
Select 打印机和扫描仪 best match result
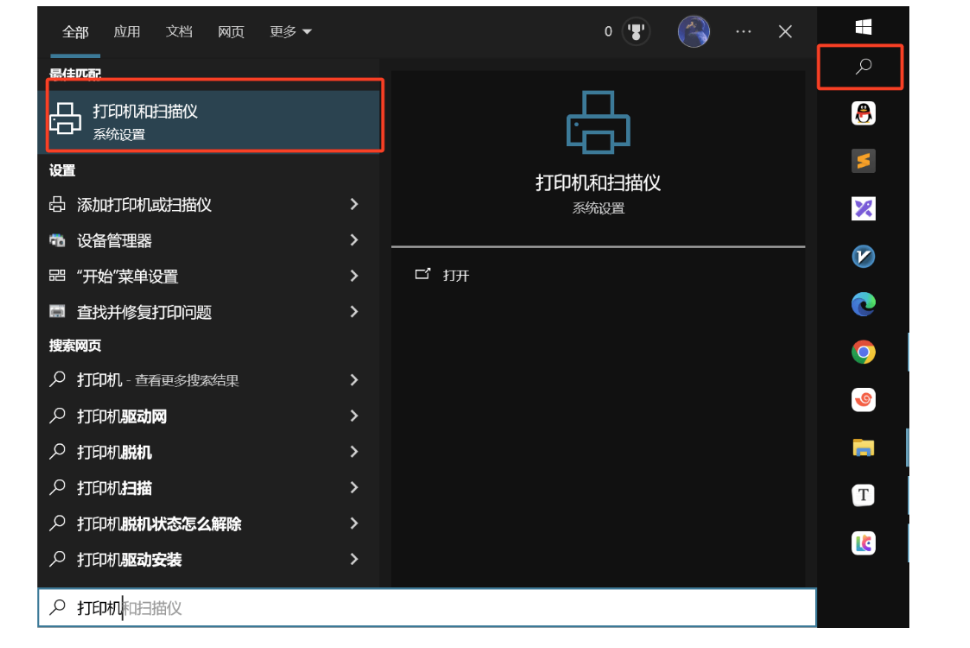pos(213,121)
